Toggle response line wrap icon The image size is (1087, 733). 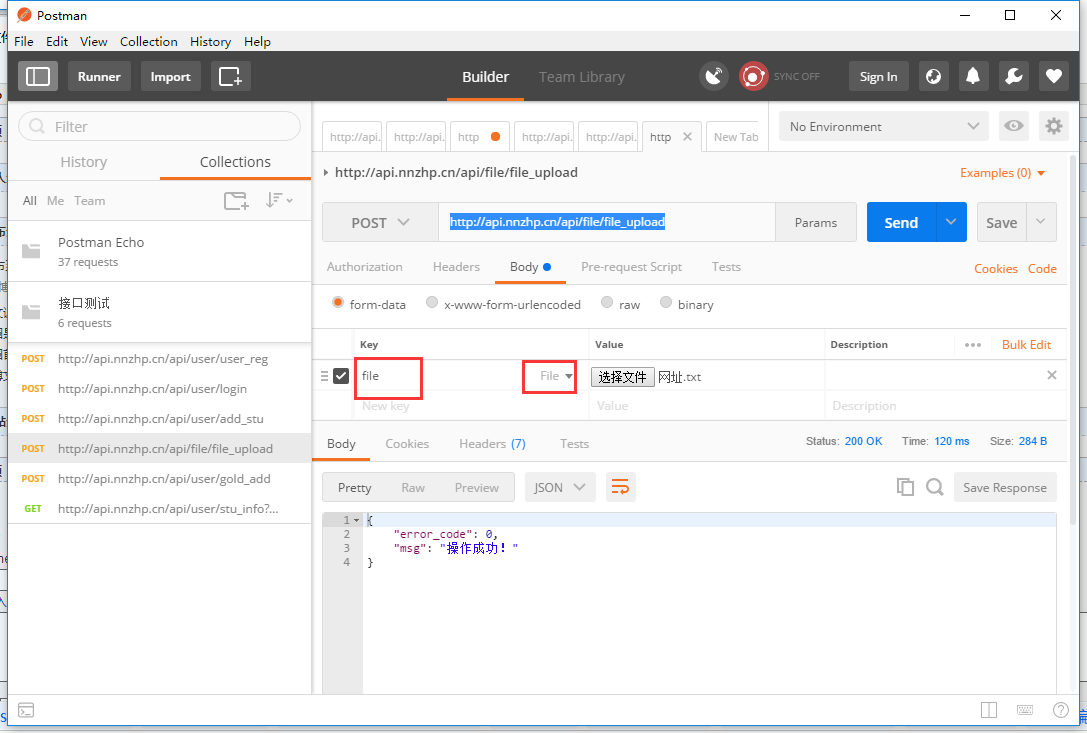[620, 488]
